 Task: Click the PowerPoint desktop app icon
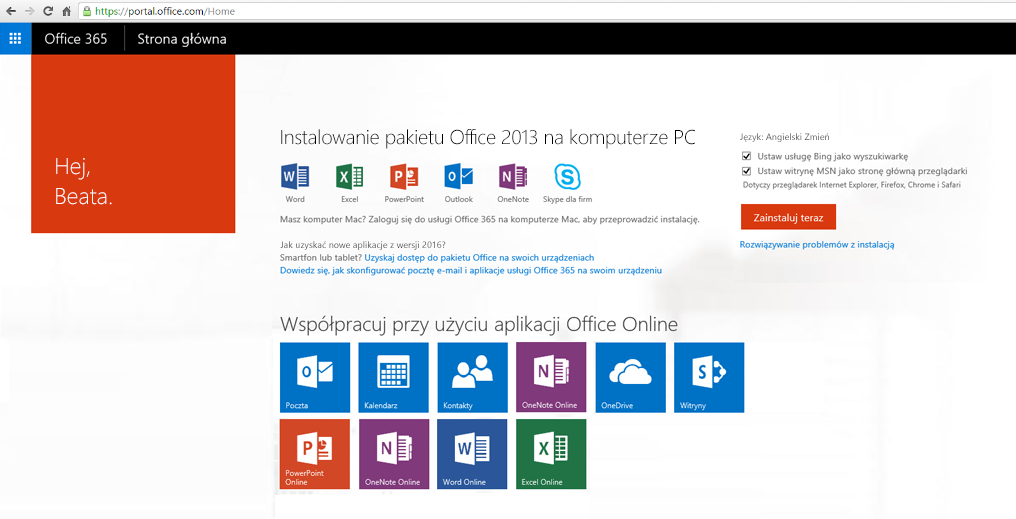coord(404,177)
